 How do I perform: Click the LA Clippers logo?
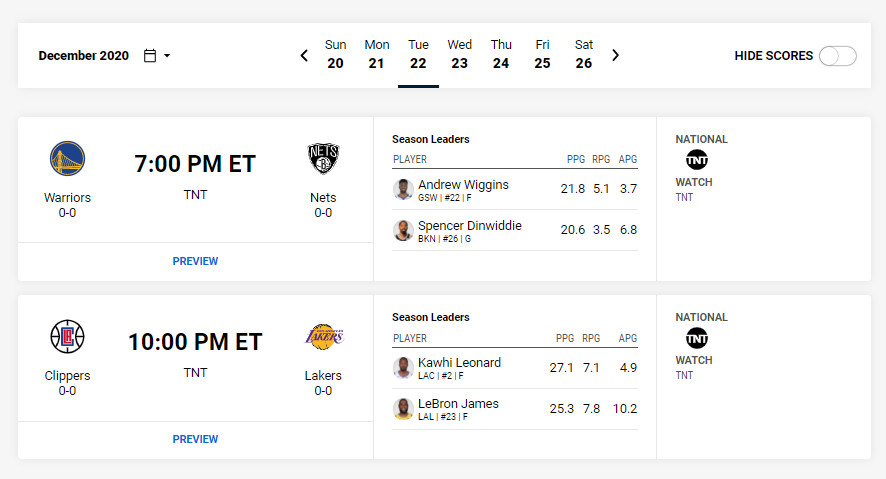(67, 337)
